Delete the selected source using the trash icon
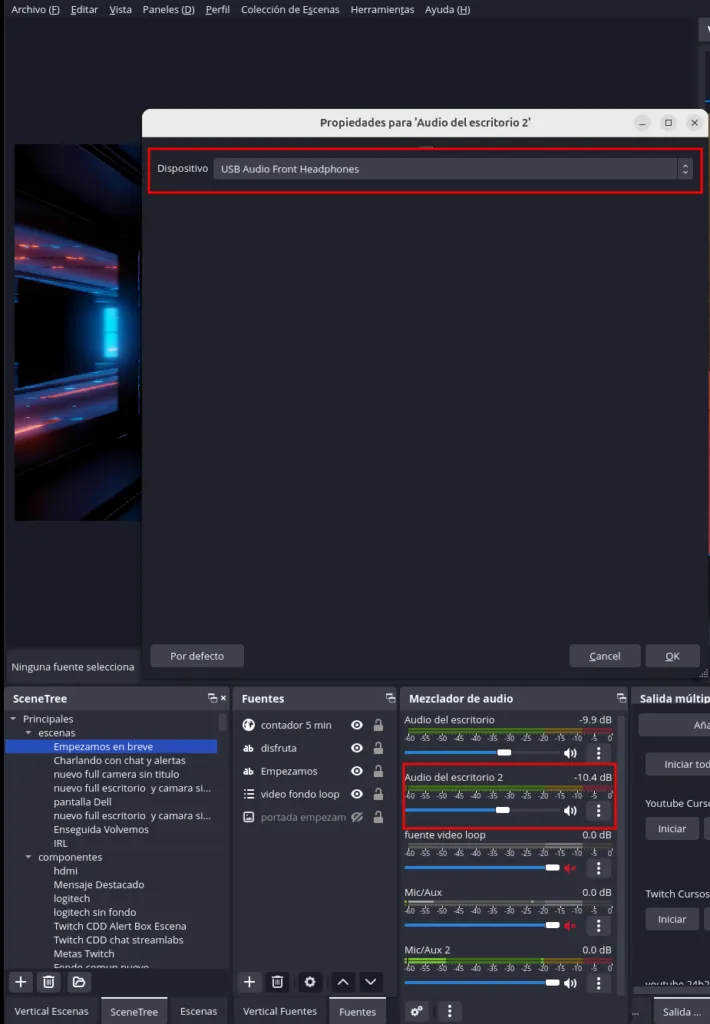710x1024 pixels. click(278, 982)
